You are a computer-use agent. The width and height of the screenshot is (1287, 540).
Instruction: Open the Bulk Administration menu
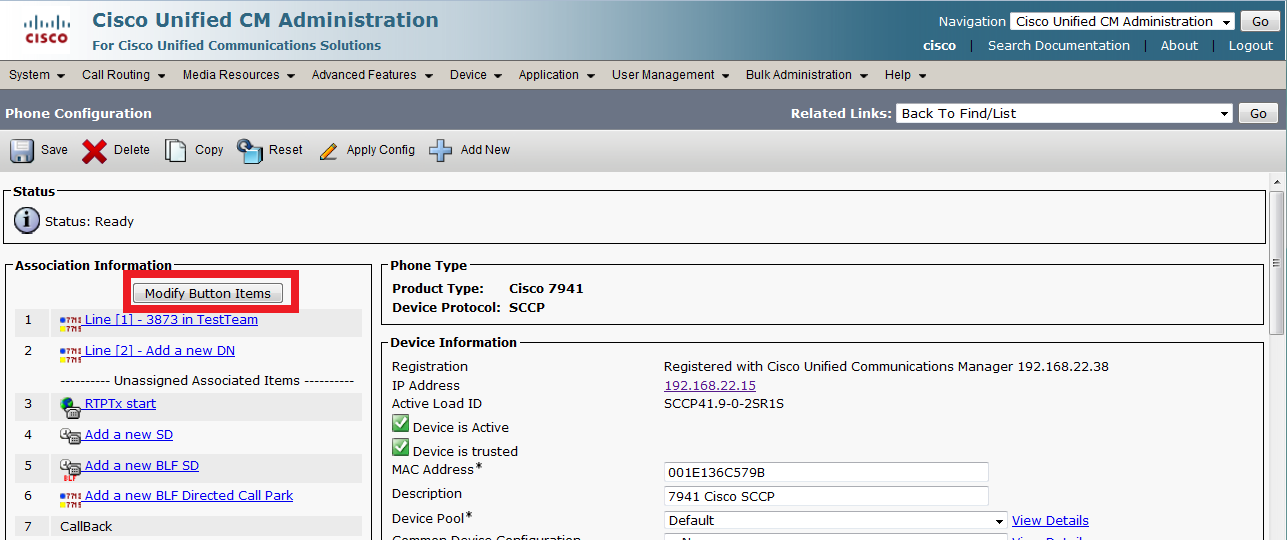805,75
